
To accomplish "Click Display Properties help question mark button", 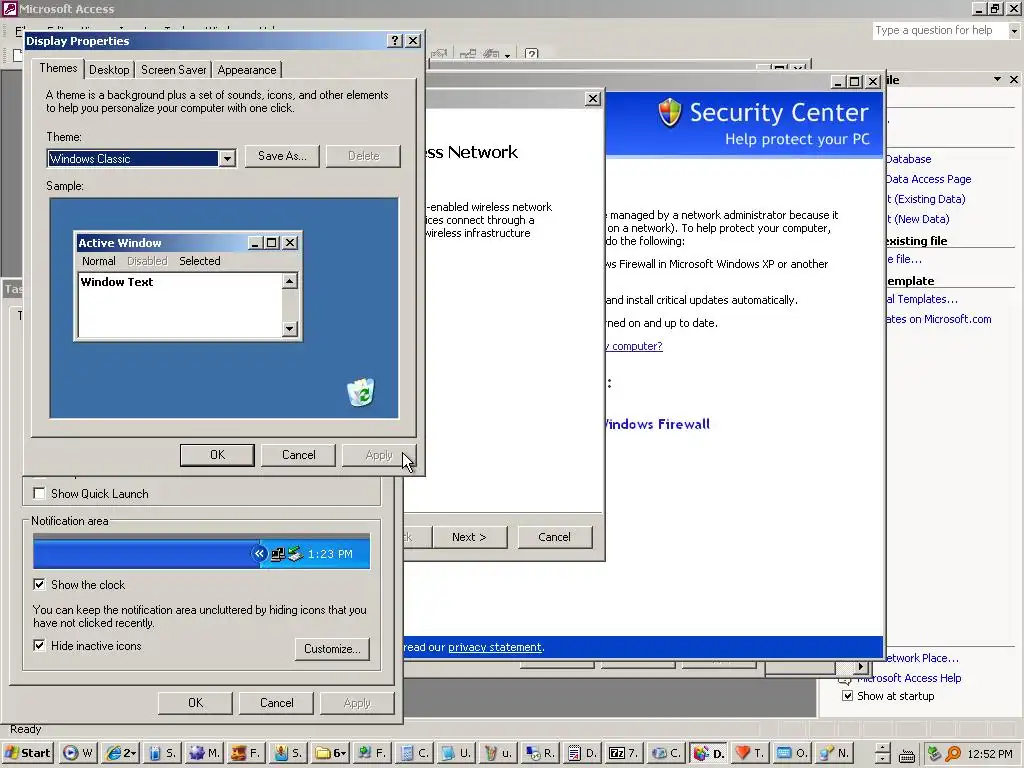I will 394,40.
